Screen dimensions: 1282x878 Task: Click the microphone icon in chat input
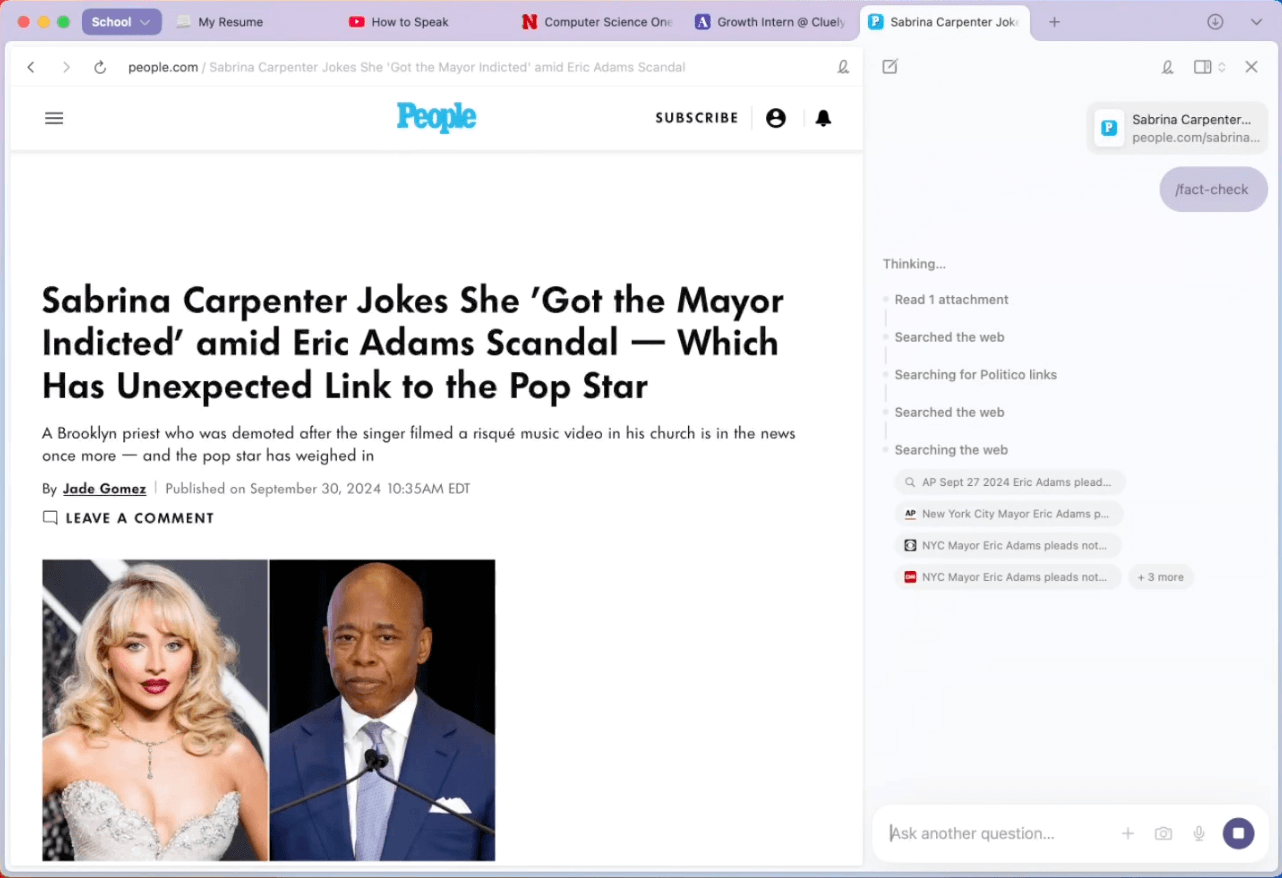point(1199,833)
